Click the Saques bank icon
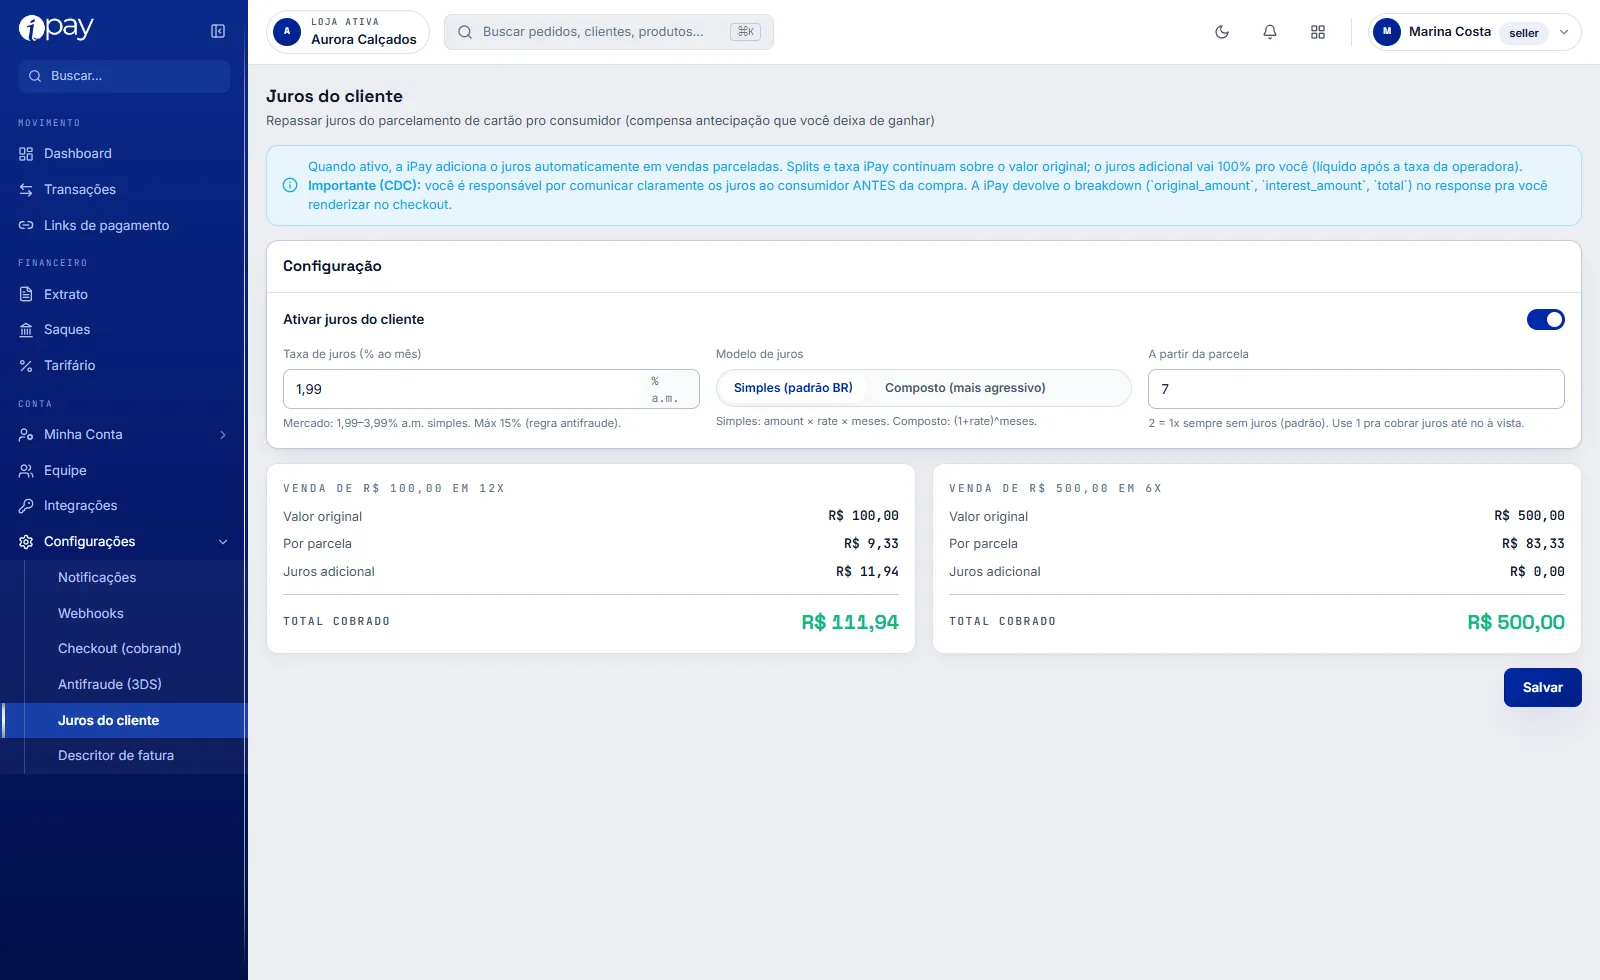The width and height of the screenshot is (1600, 980). click(26, 330)
